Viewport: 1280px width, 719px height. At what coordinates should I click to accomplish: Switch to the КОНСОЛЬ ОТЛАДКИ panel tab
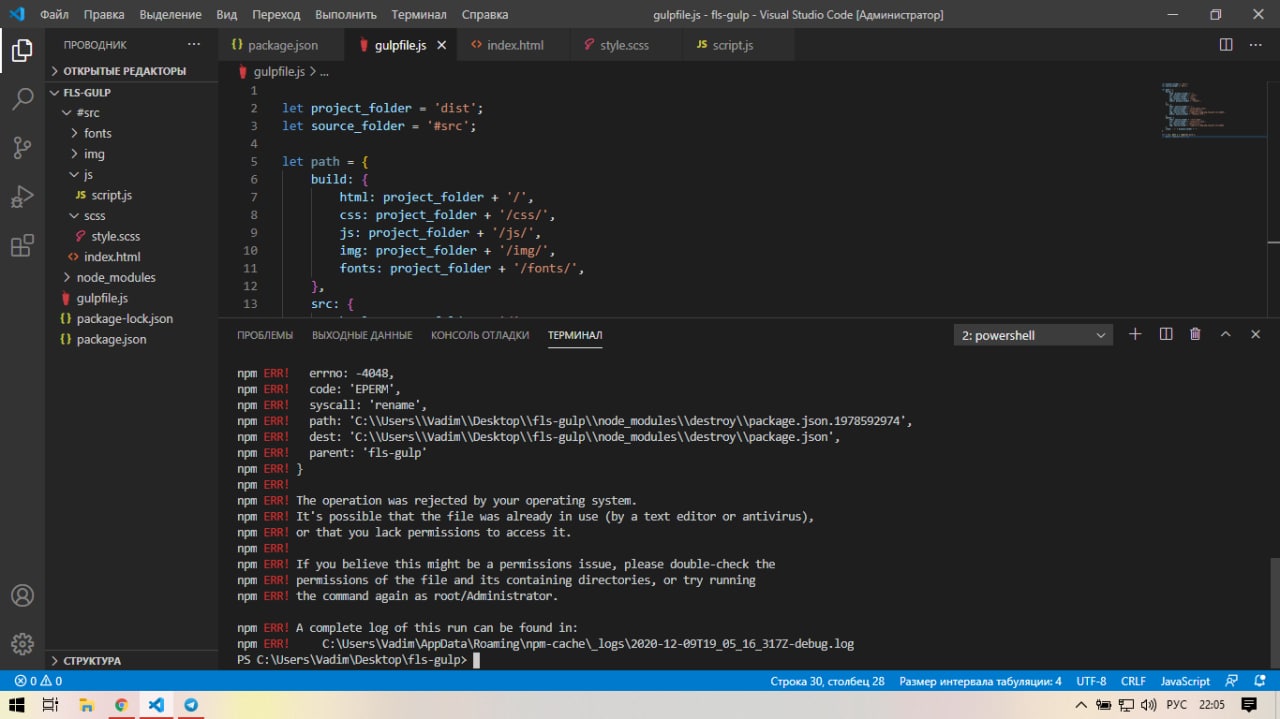[480, 335]
